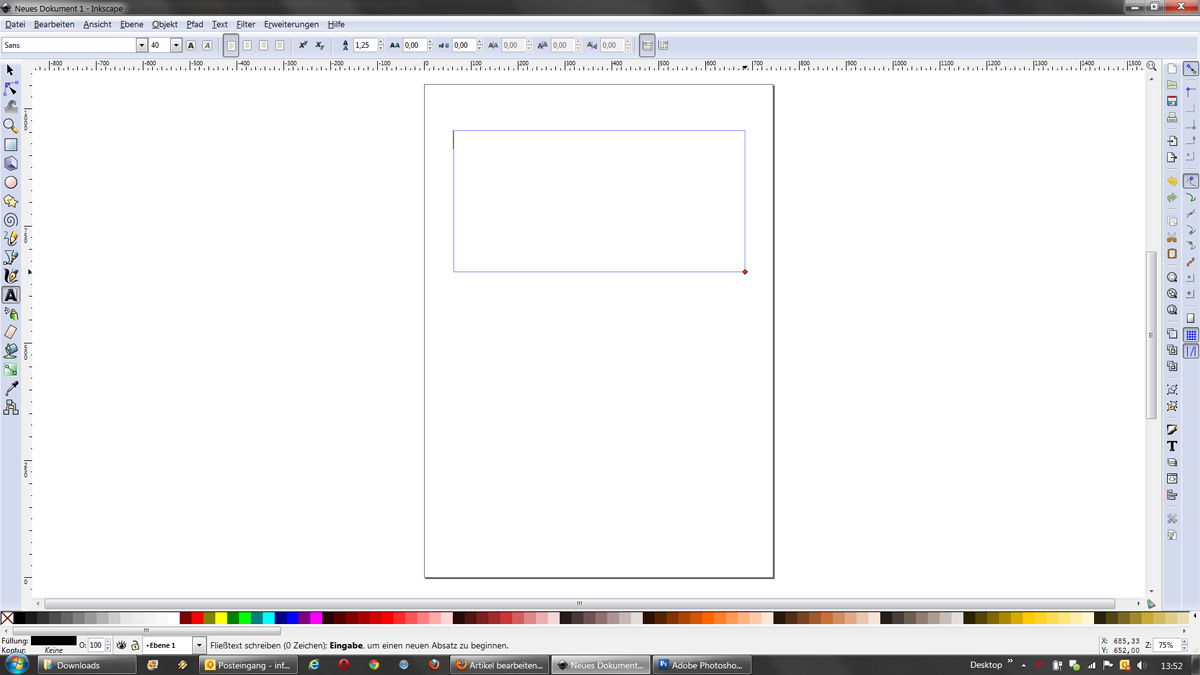
Task: Select the Rectangle tool
Action: 11,145
